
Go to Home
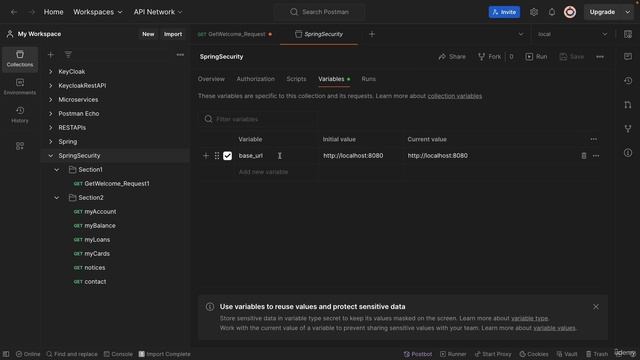[x=53, y=12]
